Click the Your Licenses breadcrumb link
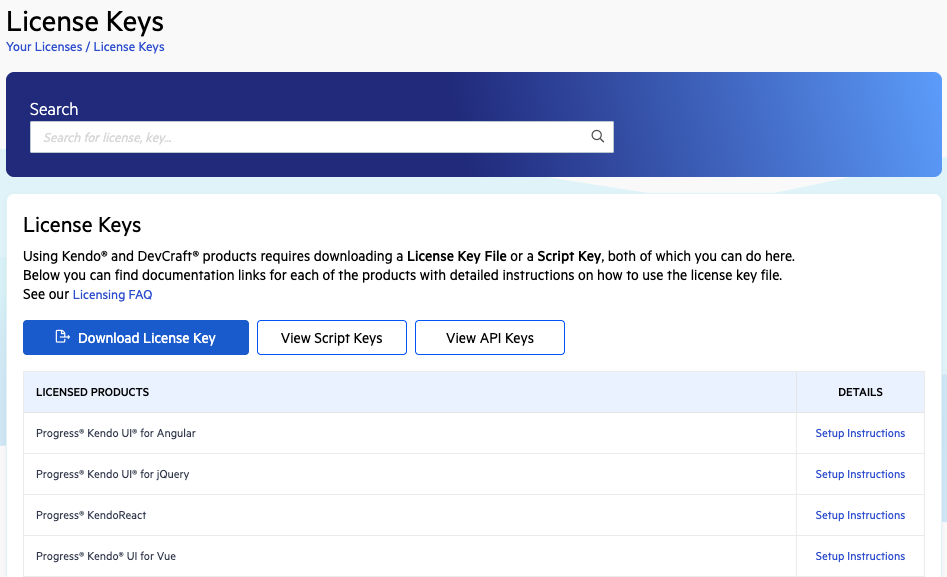Screen dimensions: 947x577 pyautogui.click(x=44, y=46)
